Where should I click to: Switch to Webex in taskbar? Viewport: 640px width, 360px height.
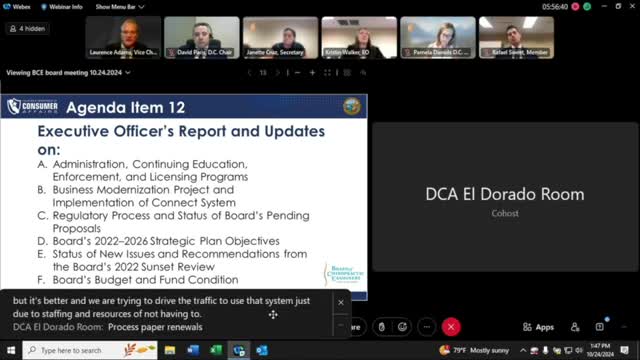pos(239,350)
